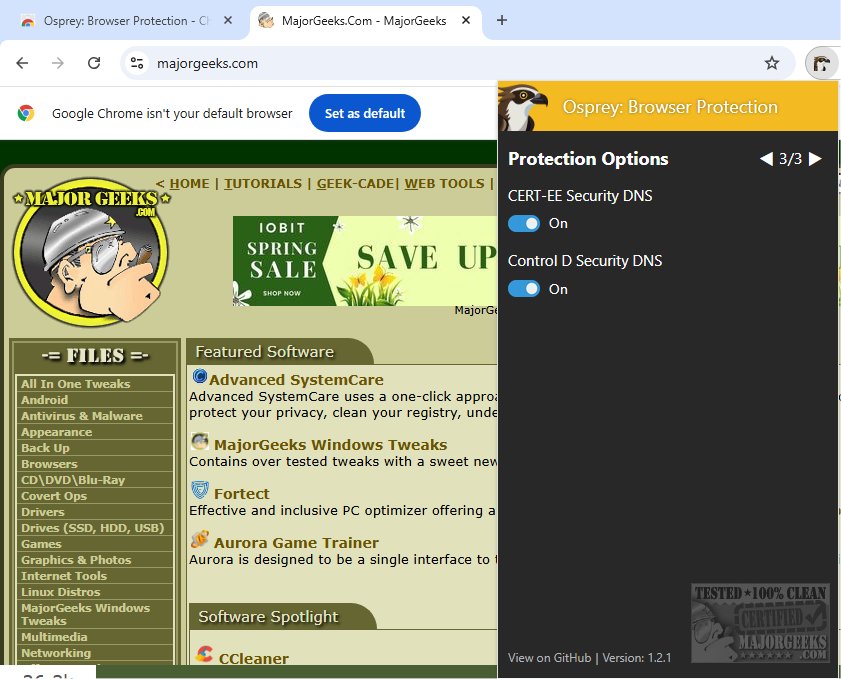Open Internet Tools category

pos(64,576)
